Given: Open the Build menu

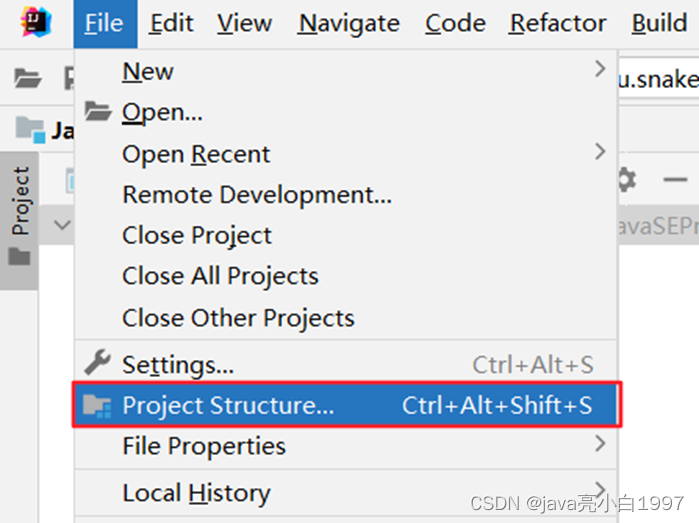Looking at the screenshot, I should tap(659, 23).
